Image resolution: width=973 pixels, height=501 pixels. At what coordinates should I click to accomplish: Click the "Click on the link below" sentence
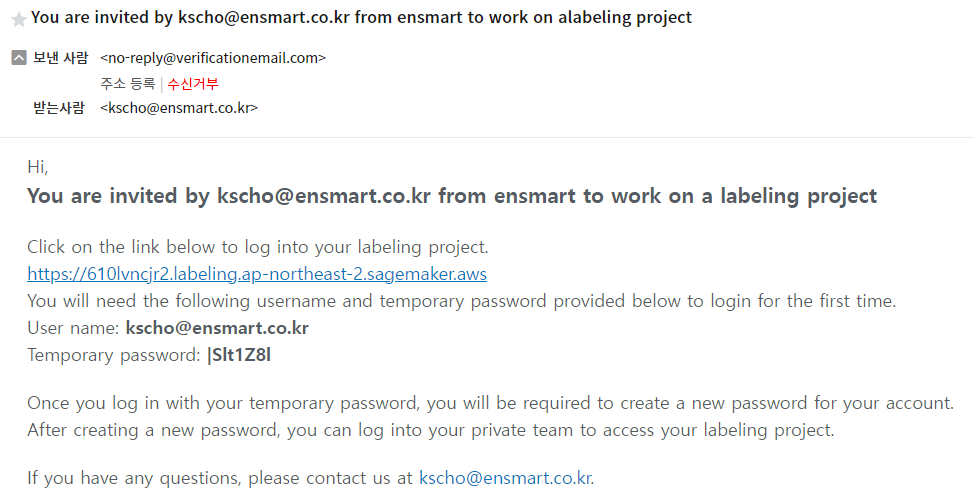257,247
